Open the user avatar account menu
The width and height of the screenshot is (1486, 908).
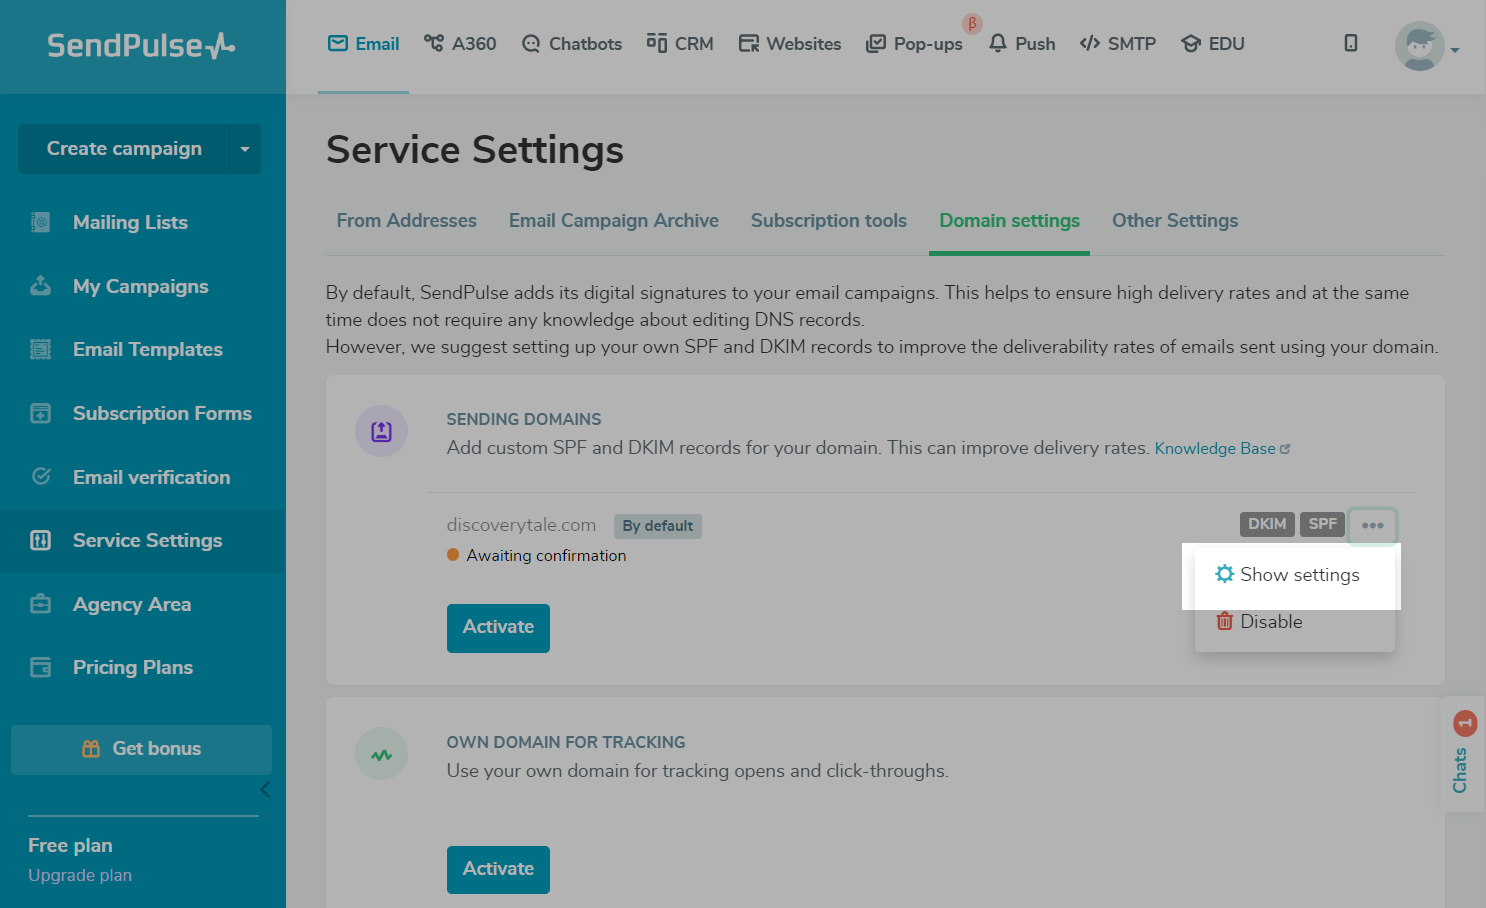click(x=1422, y=46)
